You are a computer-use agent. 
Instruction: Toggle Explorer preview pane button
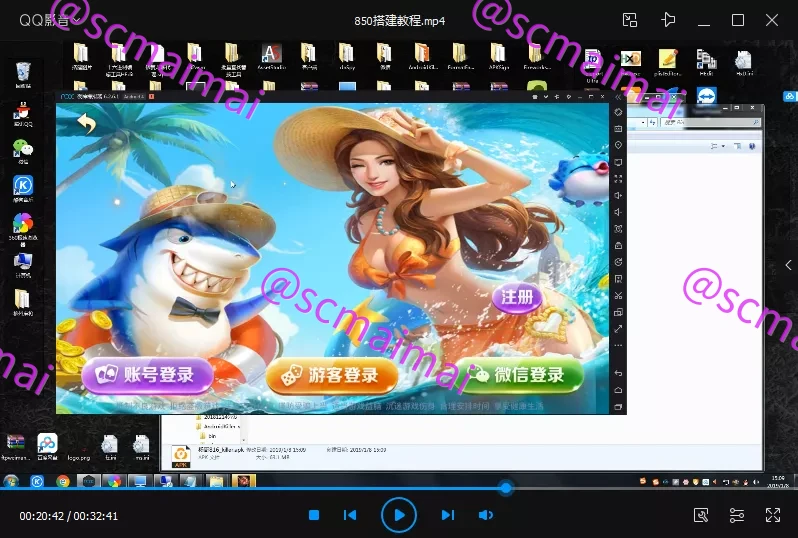pos(737,147)
